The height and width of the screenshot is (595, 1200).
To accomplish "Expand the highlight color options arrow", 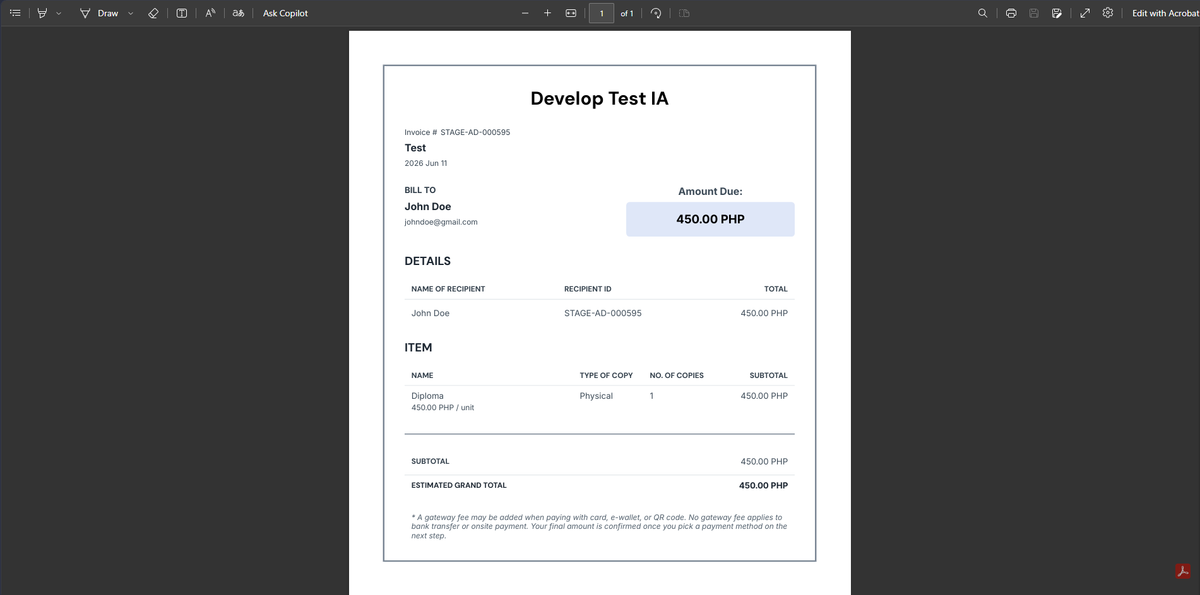I will click(58, 13).
